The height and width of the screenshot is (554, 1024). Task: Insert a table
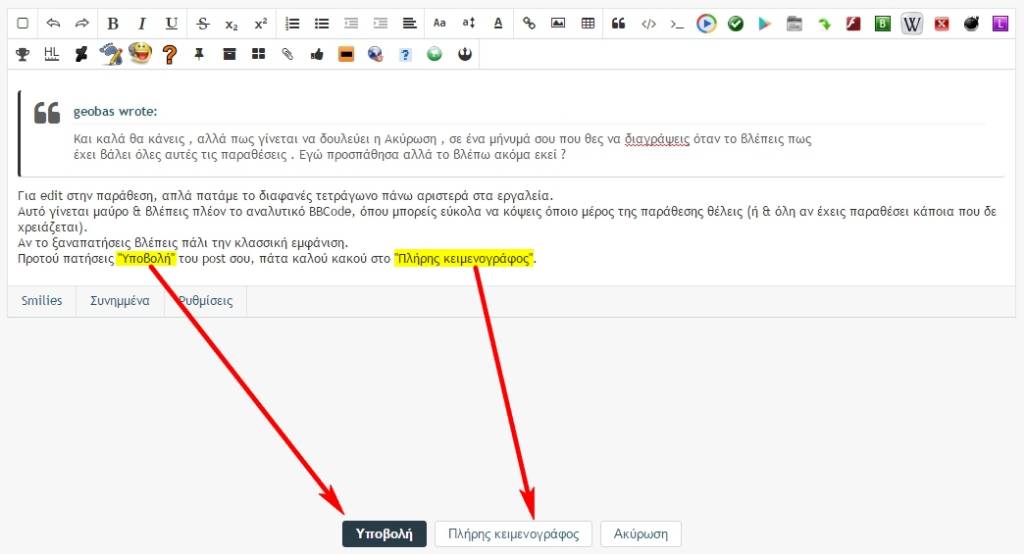point(588,24)
